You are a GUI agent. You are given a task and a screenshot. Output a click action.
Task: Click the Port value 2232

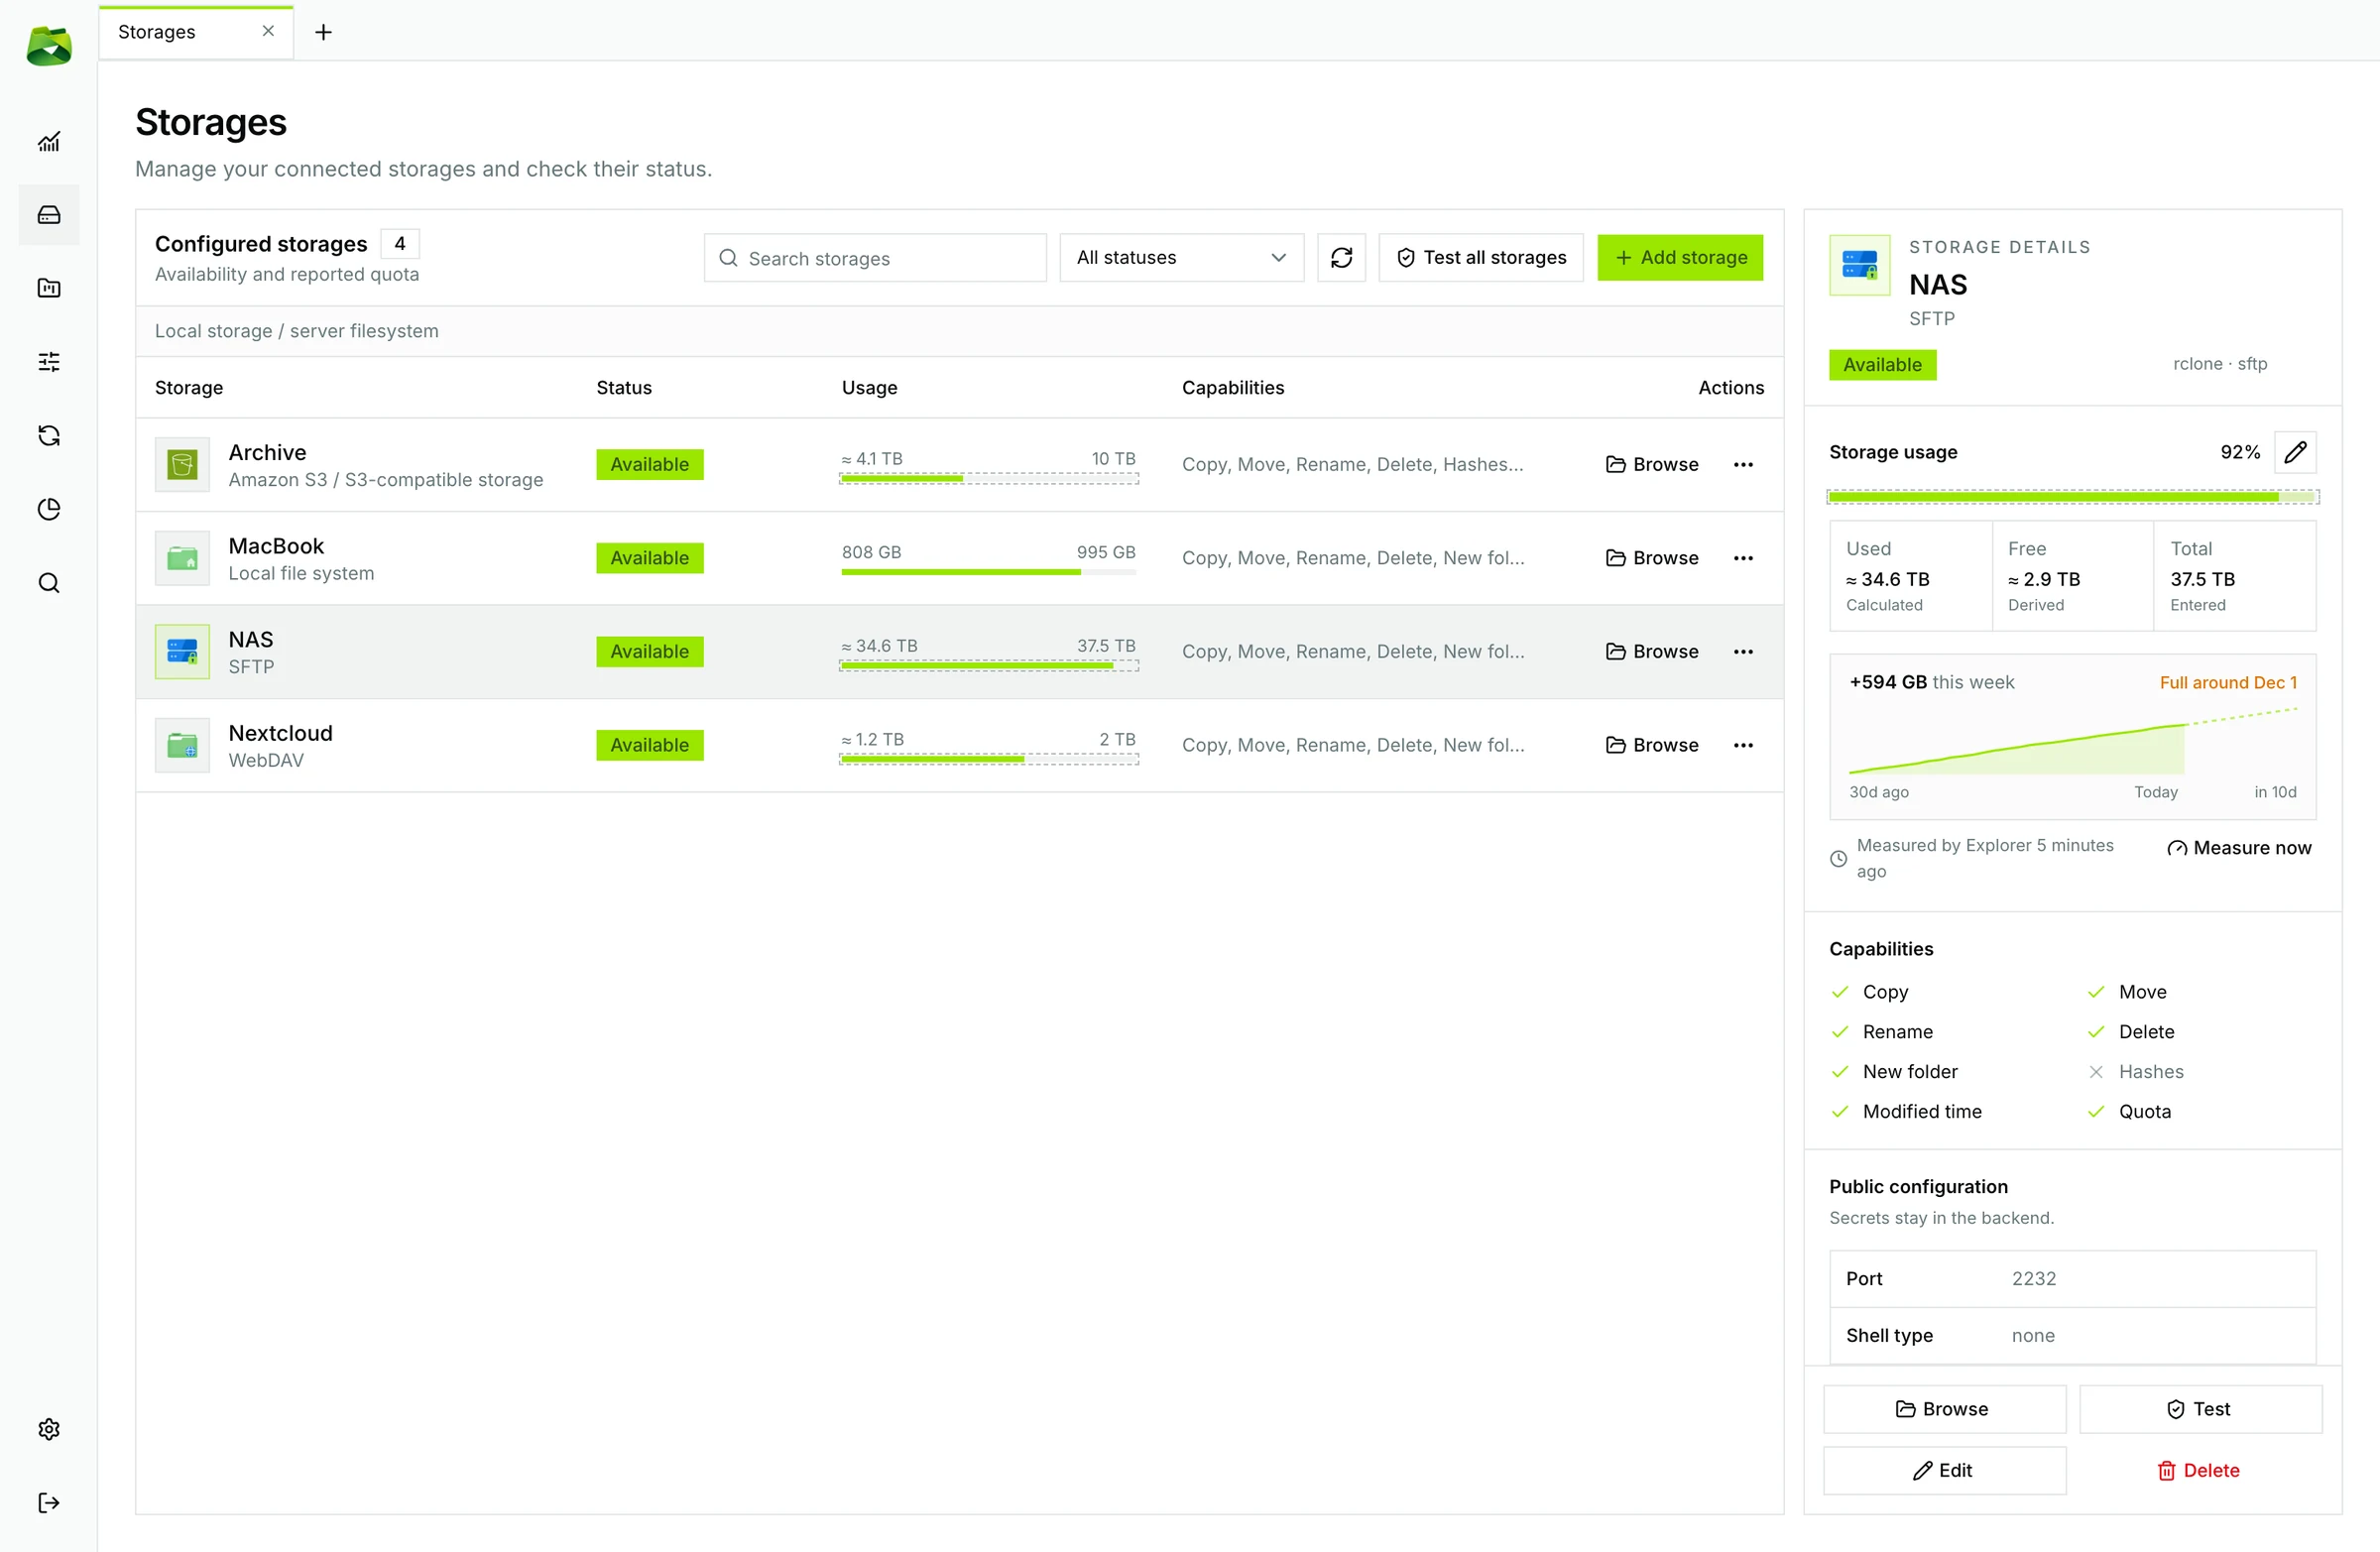point(2034,1279)
